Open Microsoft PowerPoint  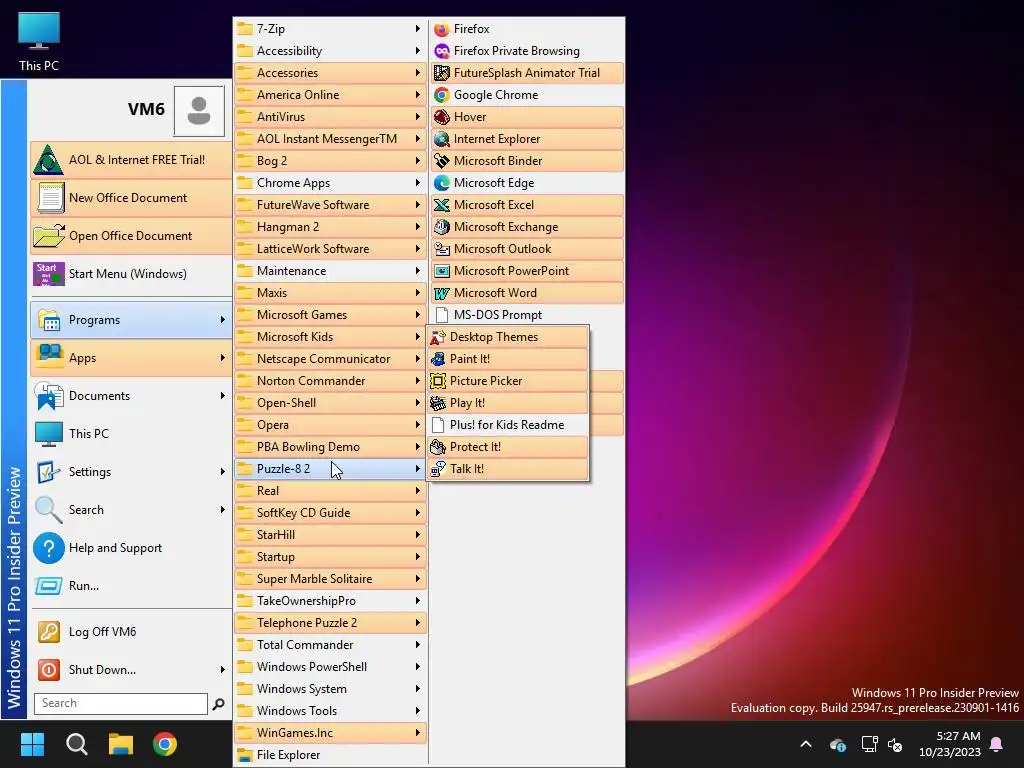pos(527,270)
